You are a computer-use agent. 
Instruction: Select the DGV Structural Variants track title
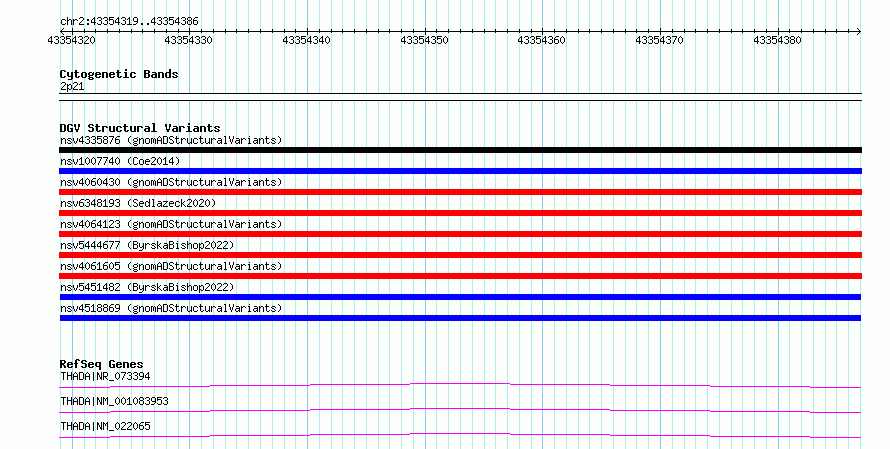point(140,128)
